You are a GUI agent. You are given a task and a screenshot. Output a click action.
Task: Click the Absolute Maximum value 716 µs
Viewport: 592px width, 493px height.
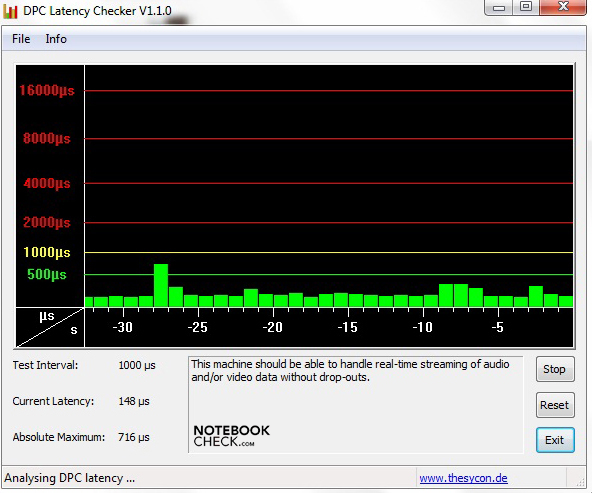pos(134,437)
